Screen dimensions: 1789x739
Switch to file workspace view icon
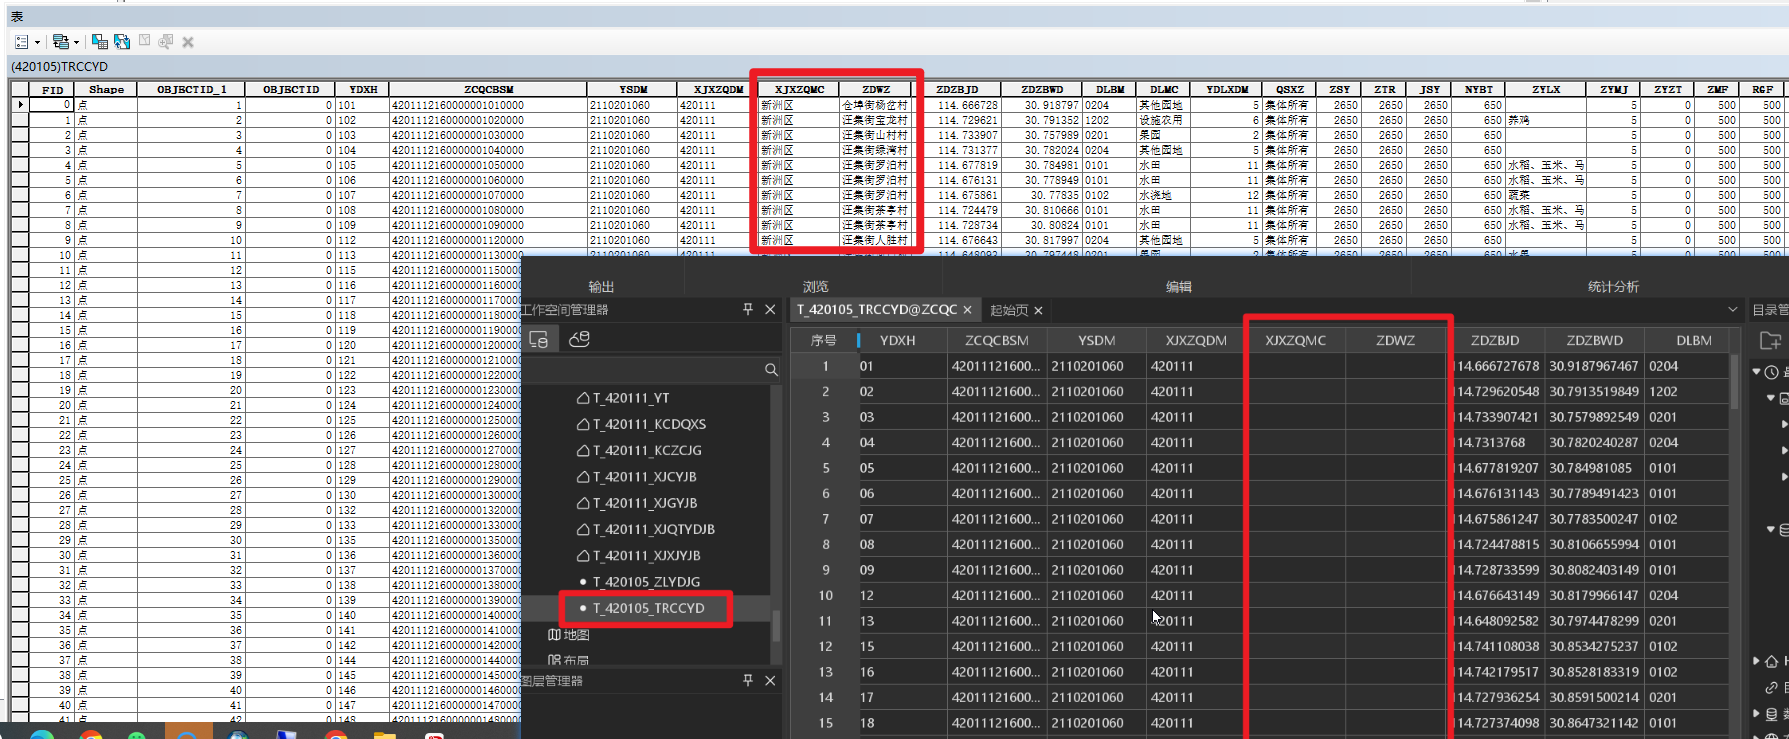click(x=539, y=340)
